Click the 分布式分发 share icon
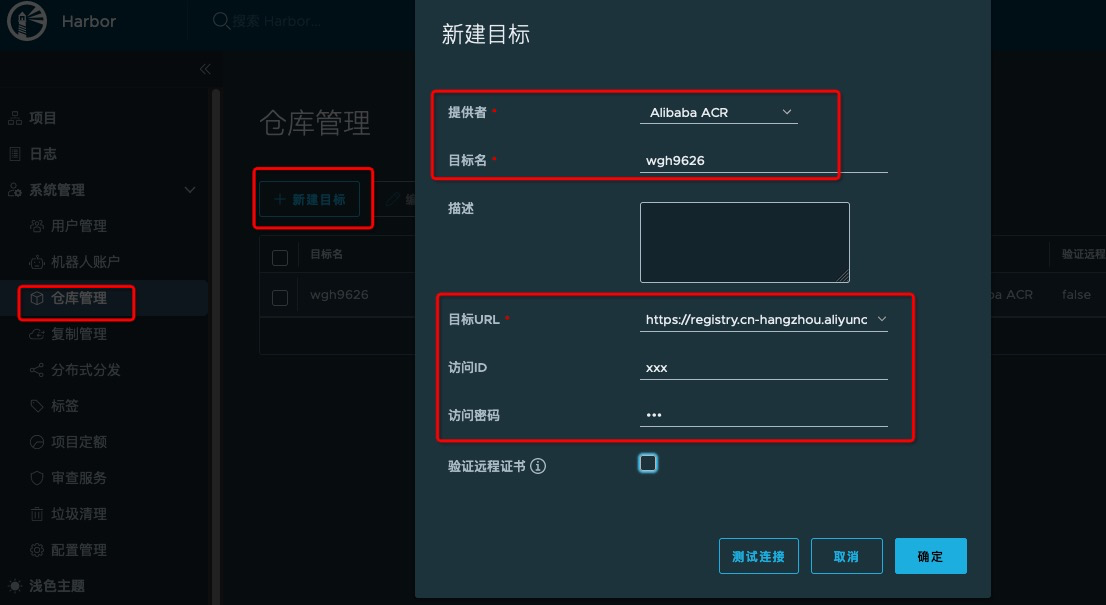Screen dimensions: 1106x605 [x=37, y=370]
